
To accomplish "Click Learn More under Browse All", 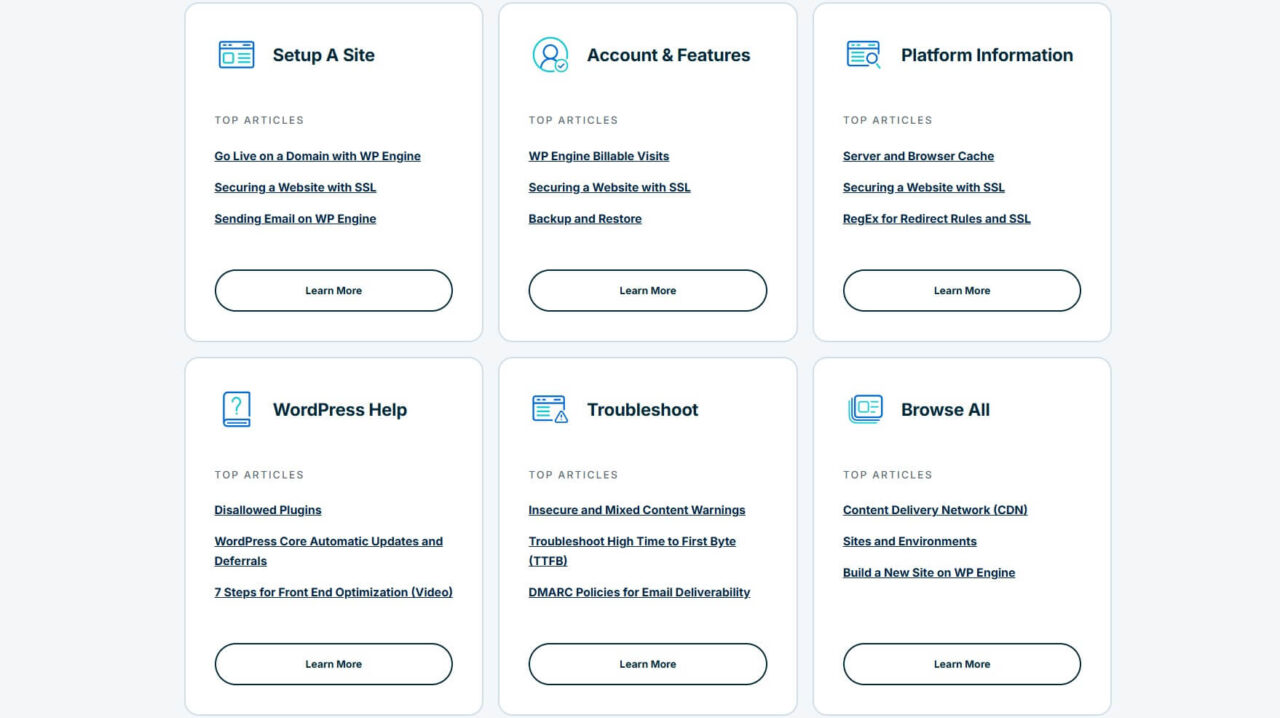I will coord(962,664).
